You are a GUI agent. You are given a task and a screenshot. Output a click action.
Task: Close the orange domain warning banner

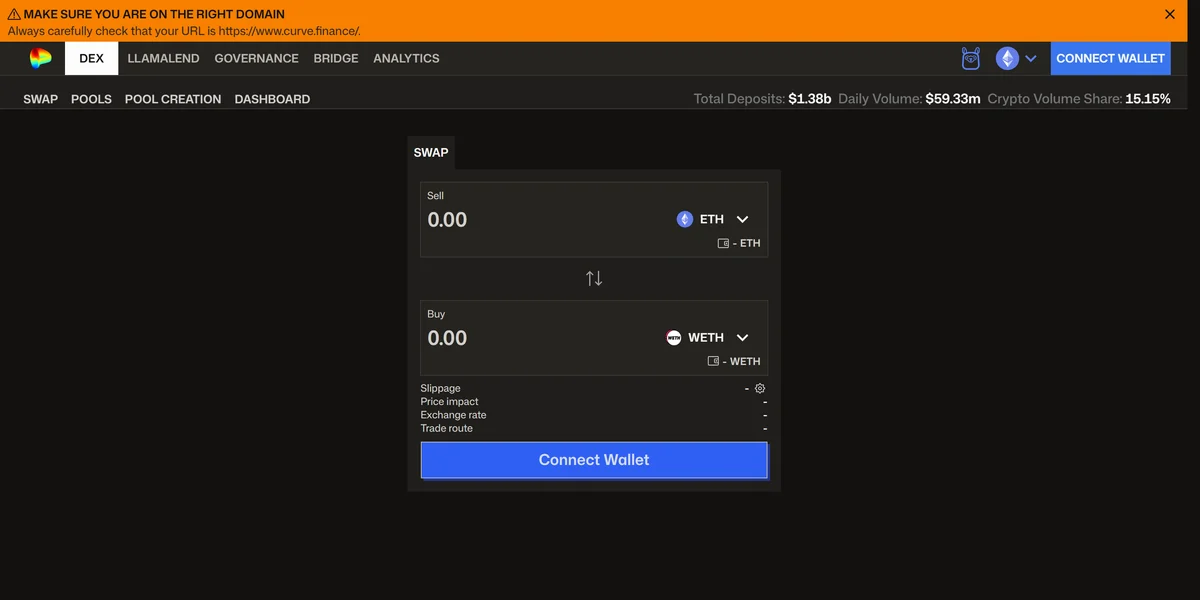tap(1170, 14)
